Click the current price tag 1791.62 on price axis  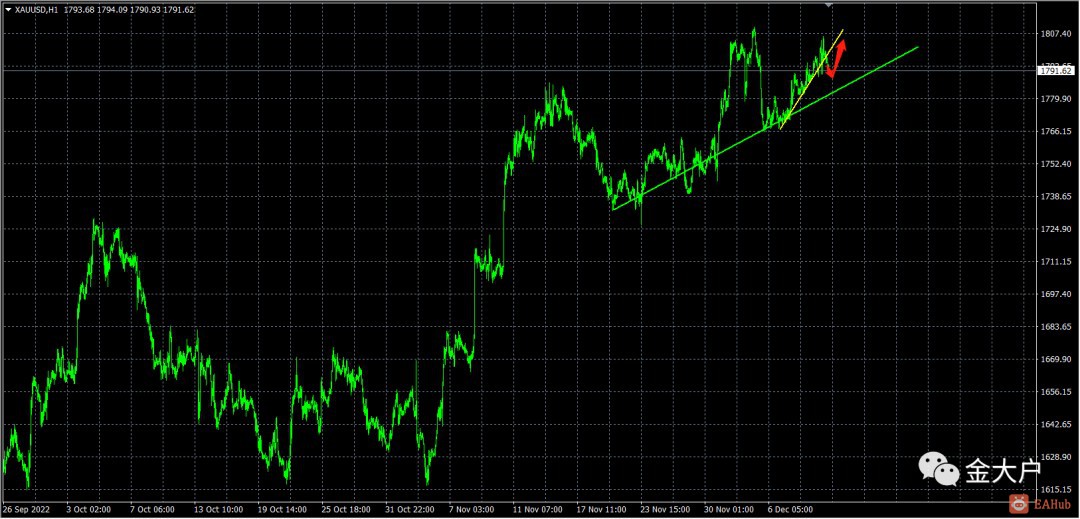[x=1057, y=70]
